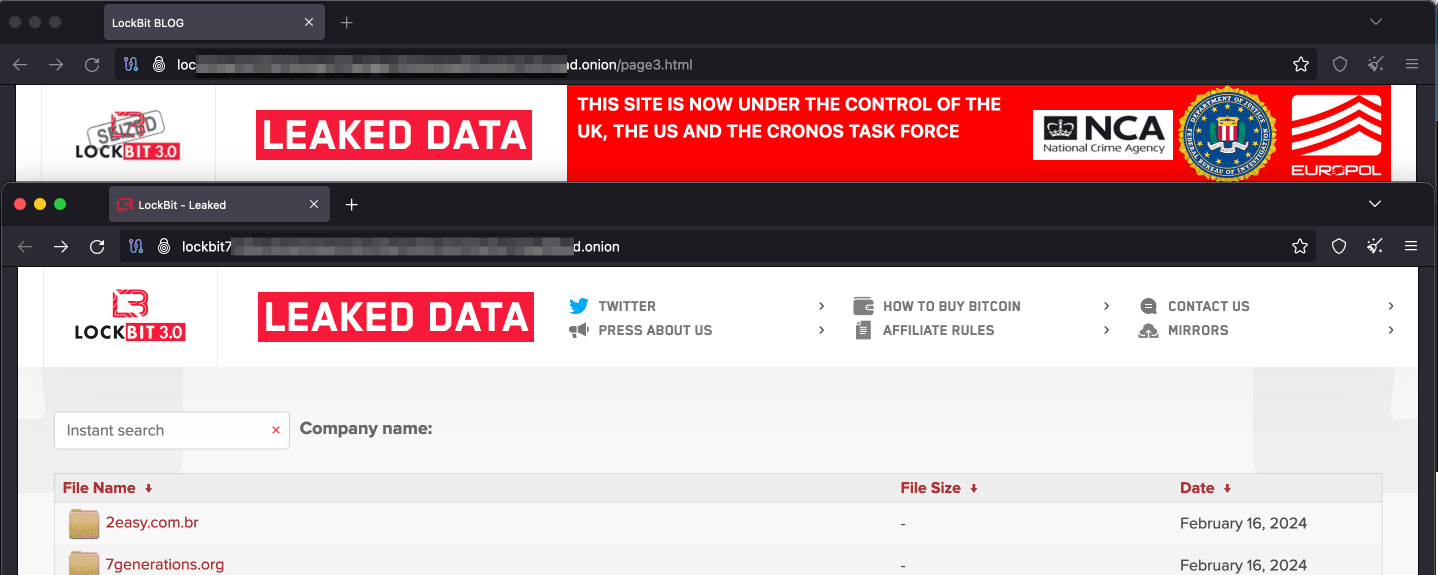
Task: Clear the Instant search with red x
Action: [x=276, y=430]
